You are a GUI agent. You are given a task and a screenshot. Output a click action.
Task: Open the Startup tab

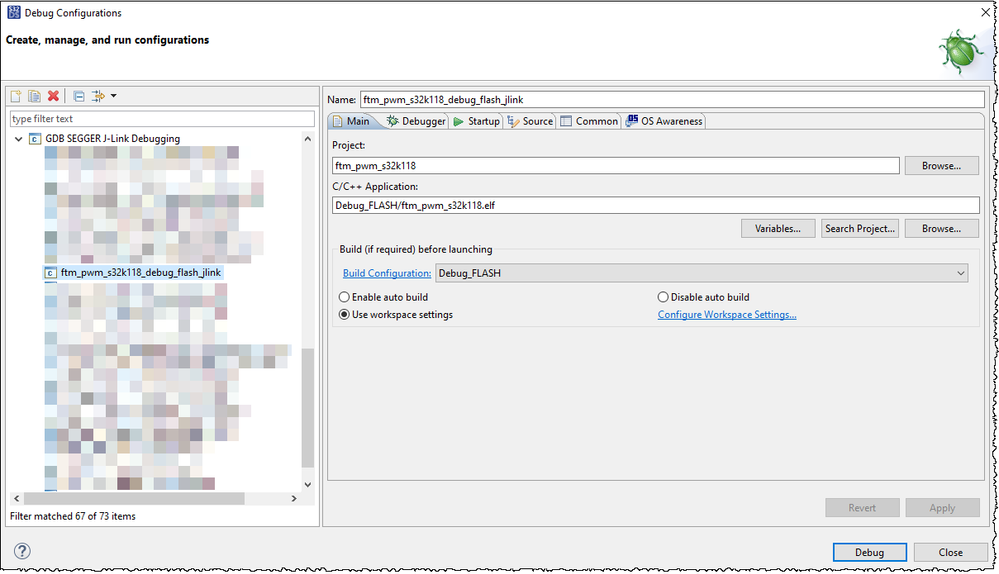tap(477, 121)
